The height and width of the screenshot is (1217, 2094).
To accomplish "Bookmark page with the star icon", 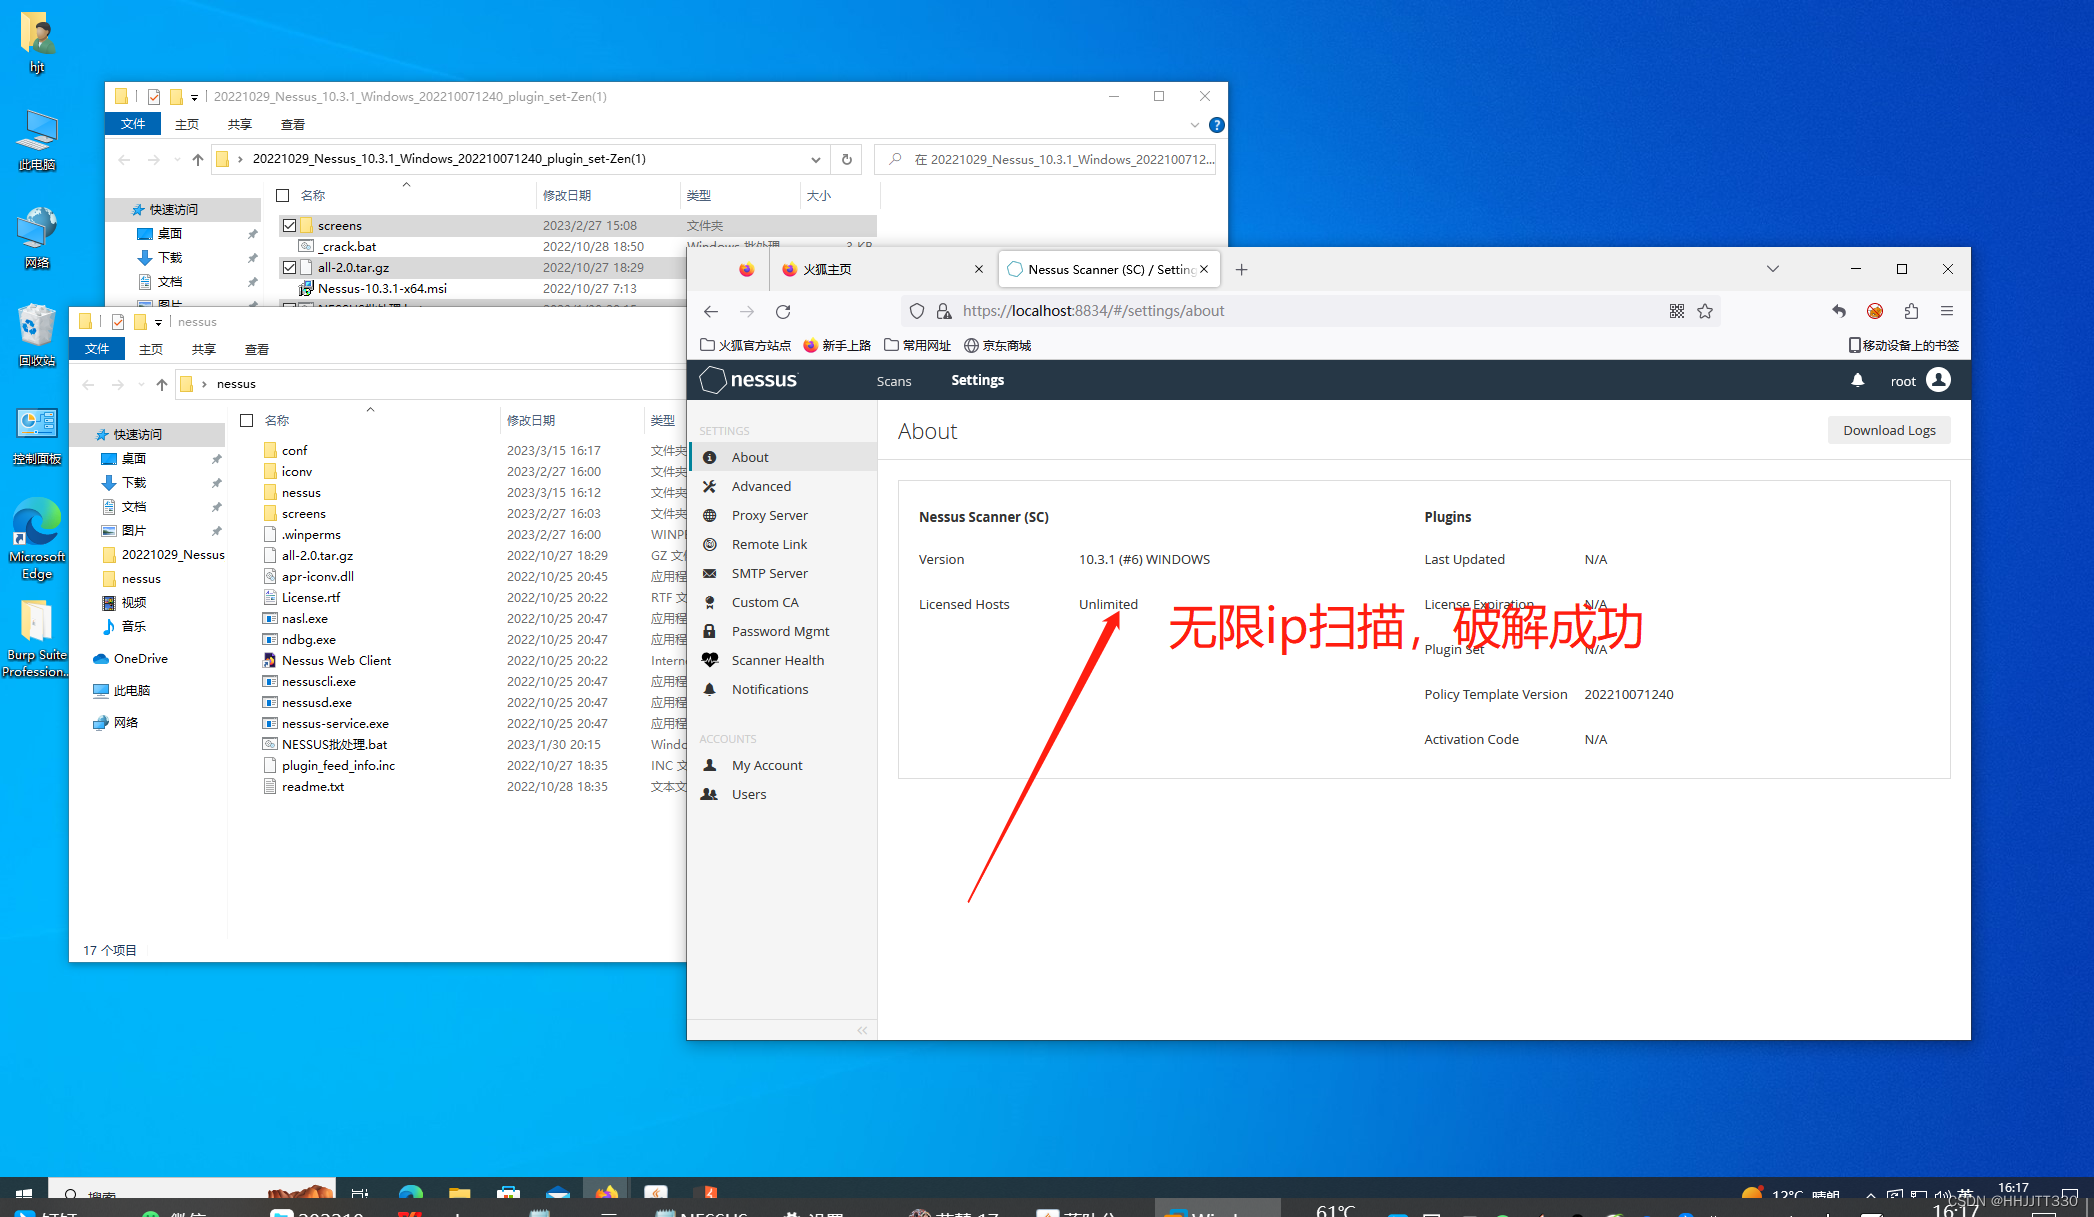I will (1705, 311).
